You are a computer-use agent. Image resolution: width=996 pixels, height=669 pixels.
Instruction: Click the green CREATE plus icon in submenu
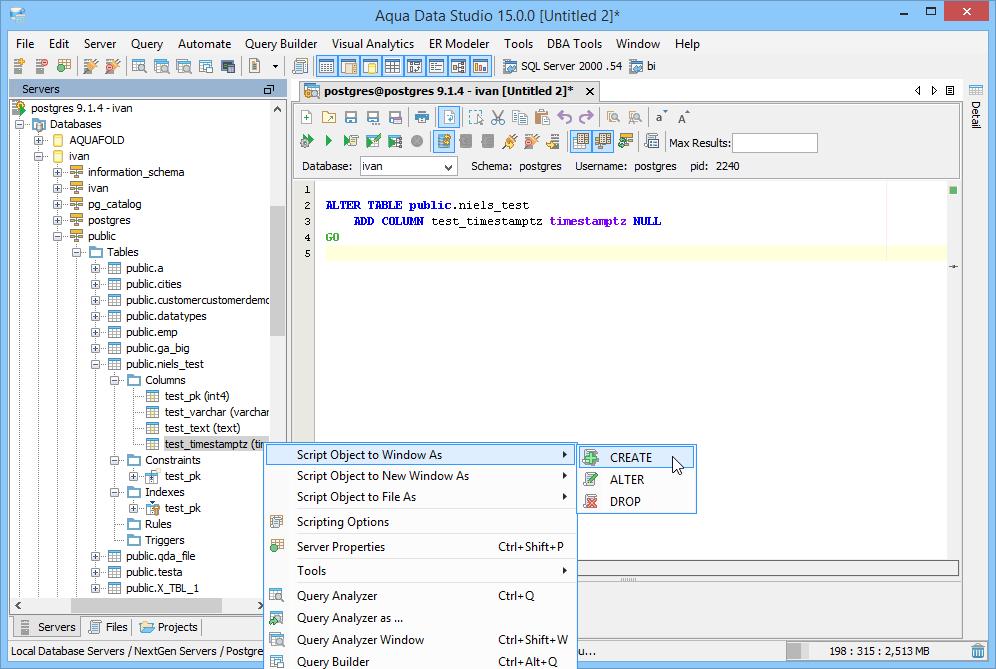point(591,457)
